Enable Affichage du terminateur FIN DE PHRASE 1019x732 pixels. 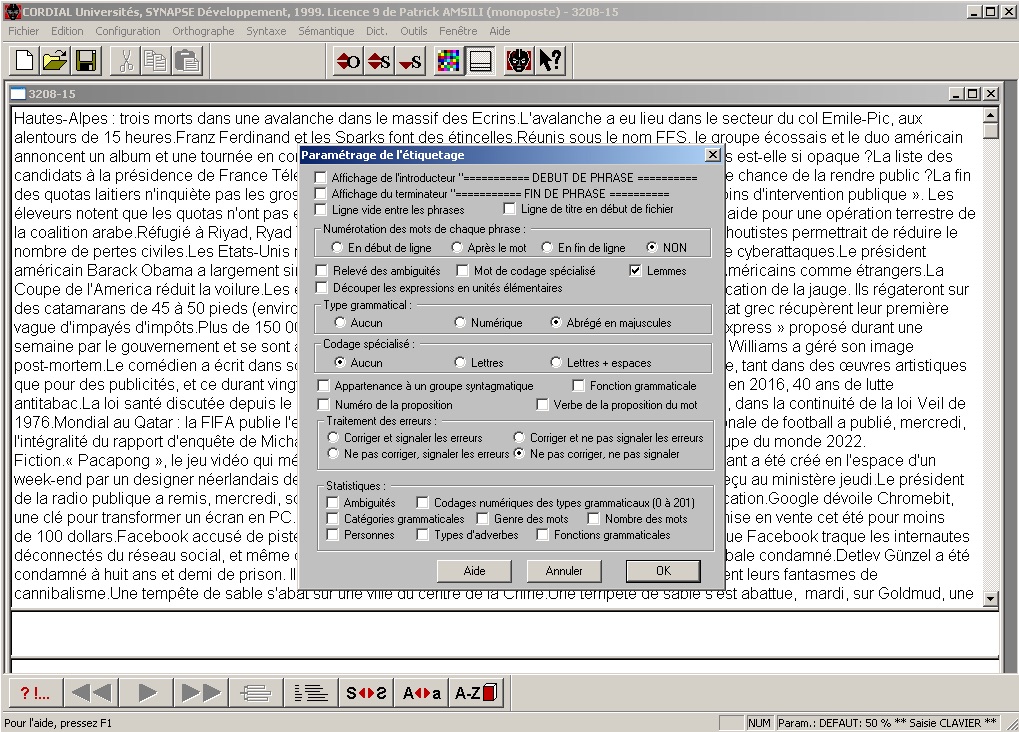pyautogui.click(x=320, y=194)
